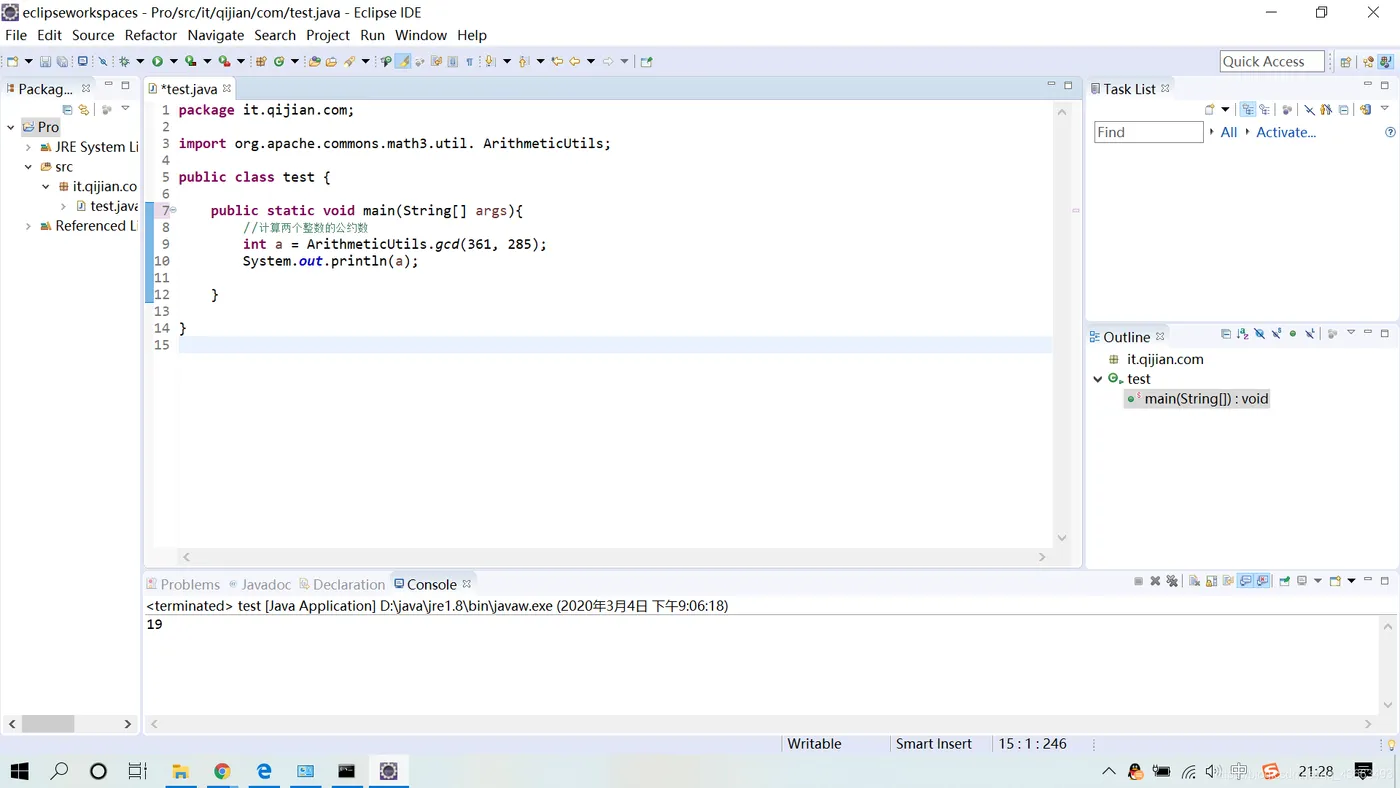Click the Activate... link in Task List
1400x788 pixels.
[x=1286, y=132]
